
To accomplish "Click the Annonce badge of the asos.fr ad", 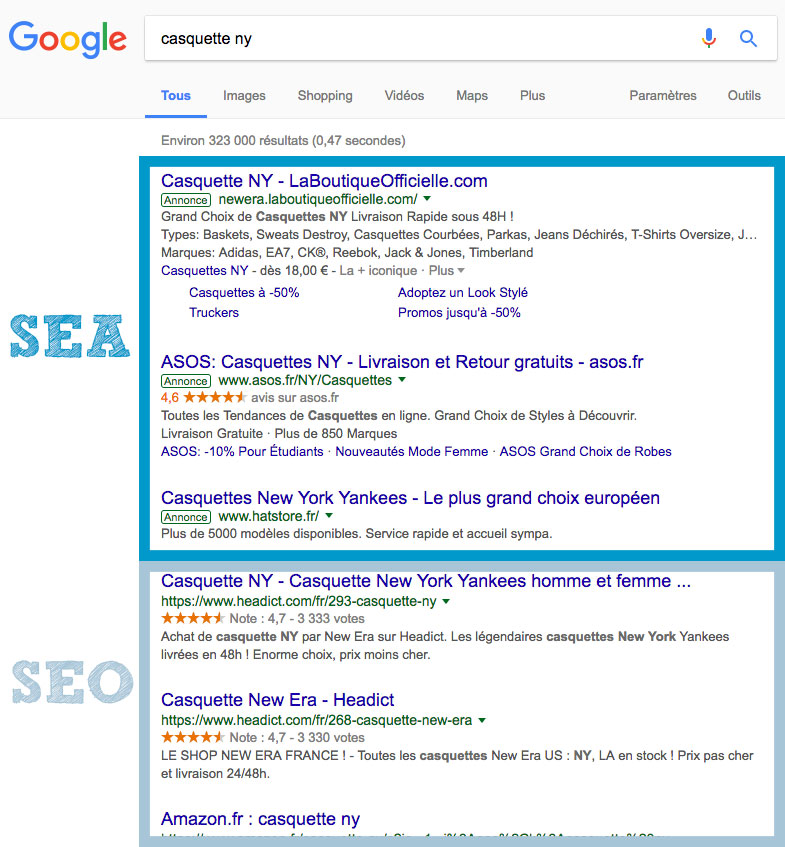I will [x=186, y=381].
